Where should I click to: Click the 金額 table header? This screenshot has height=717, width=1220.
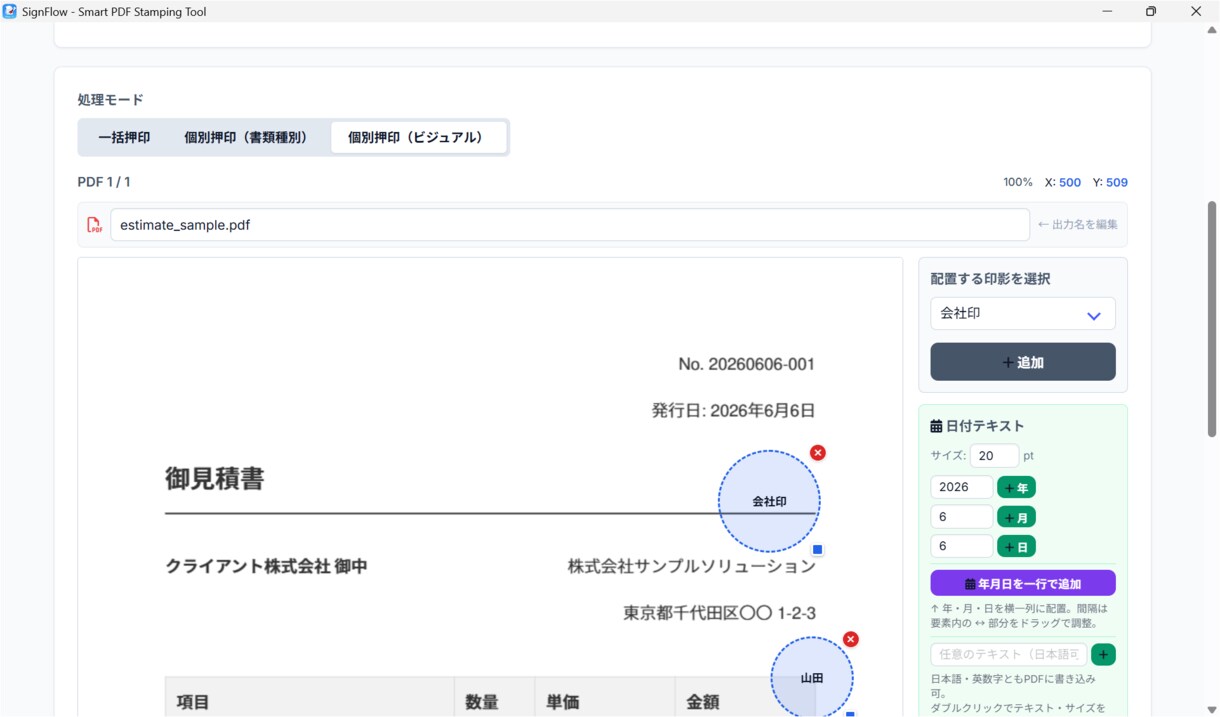click(703, 702)
